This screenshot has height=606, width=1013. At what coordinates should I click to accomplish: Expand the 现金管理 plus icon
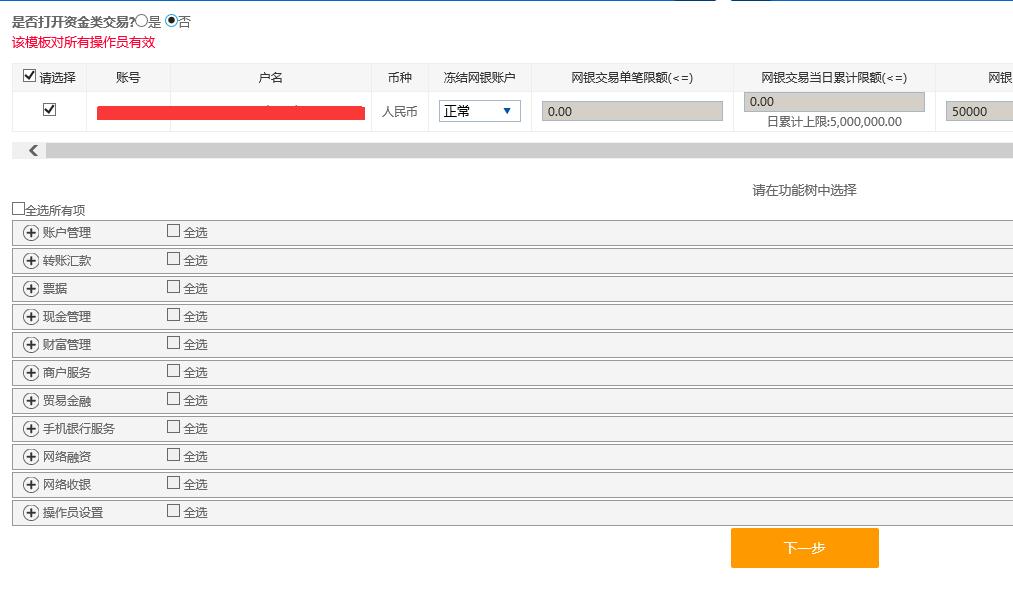click(31, 317)
